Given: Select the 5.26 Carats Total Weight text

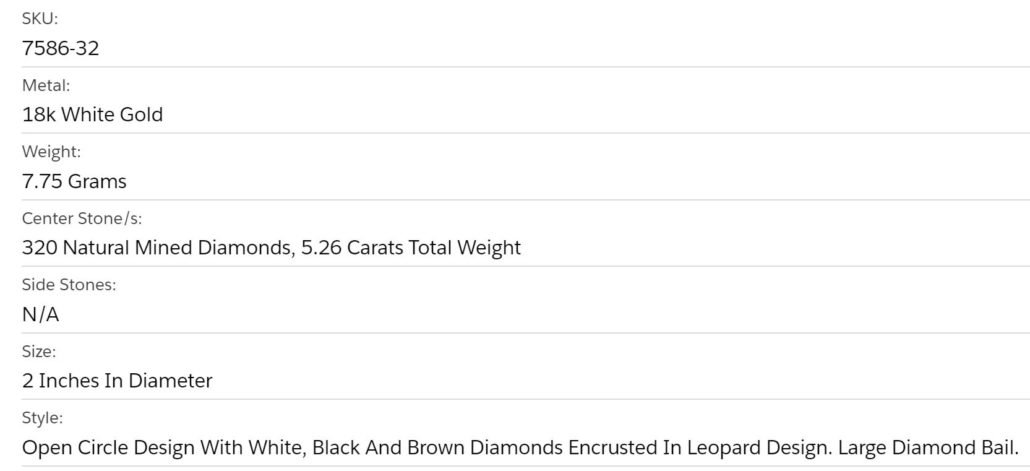Looking at the screenshot, I should tap(411, 248).
